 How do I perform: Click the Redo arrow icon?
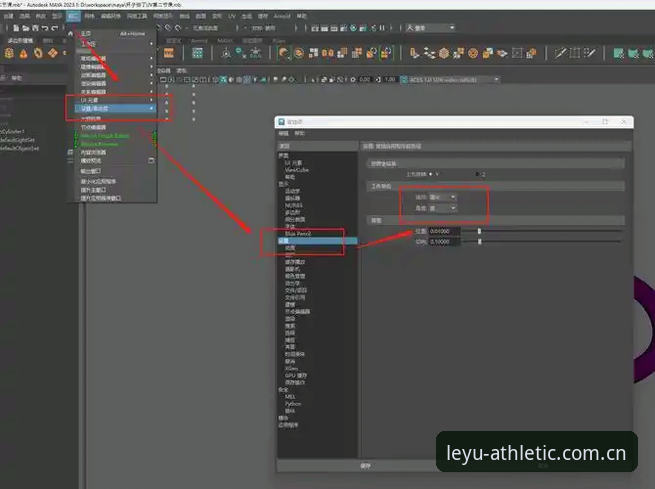[x=54, y=28]
